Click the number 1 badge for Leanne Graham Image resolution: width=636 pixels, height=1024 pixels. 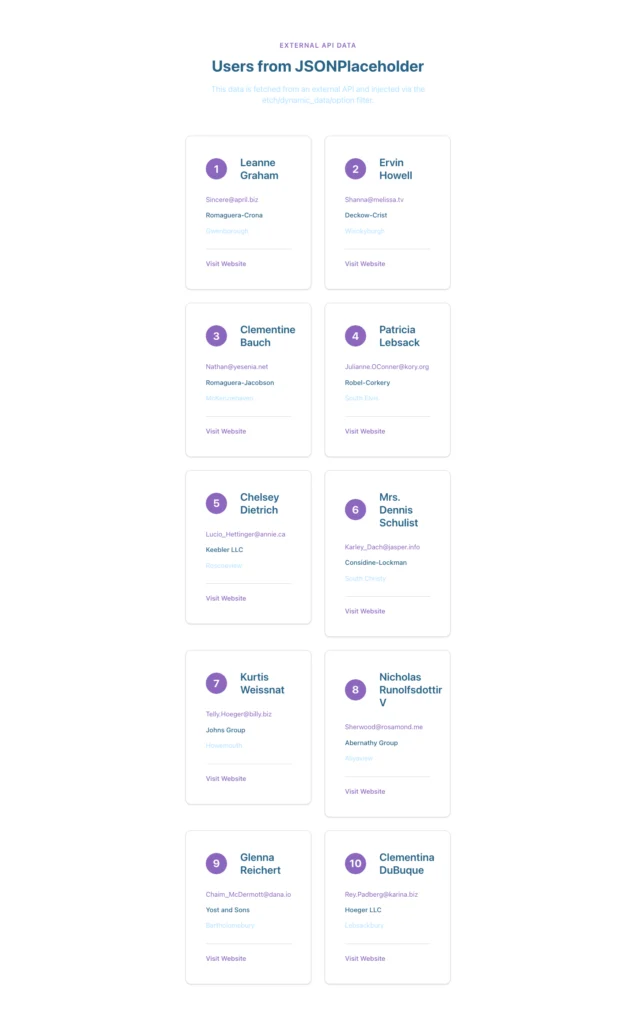216,169
